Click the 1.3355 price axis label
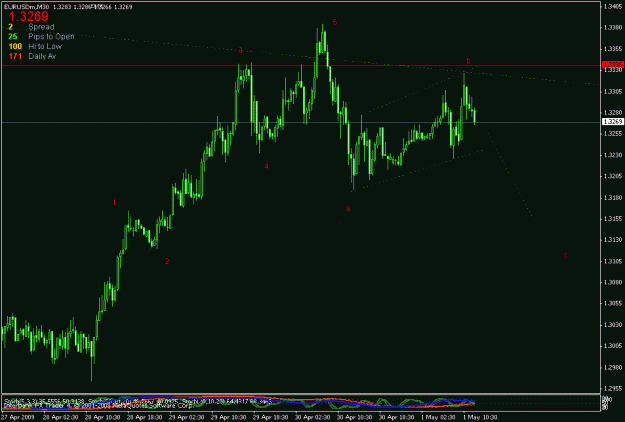The height and width of the screenshot is (422, 625). click(613, 49)
